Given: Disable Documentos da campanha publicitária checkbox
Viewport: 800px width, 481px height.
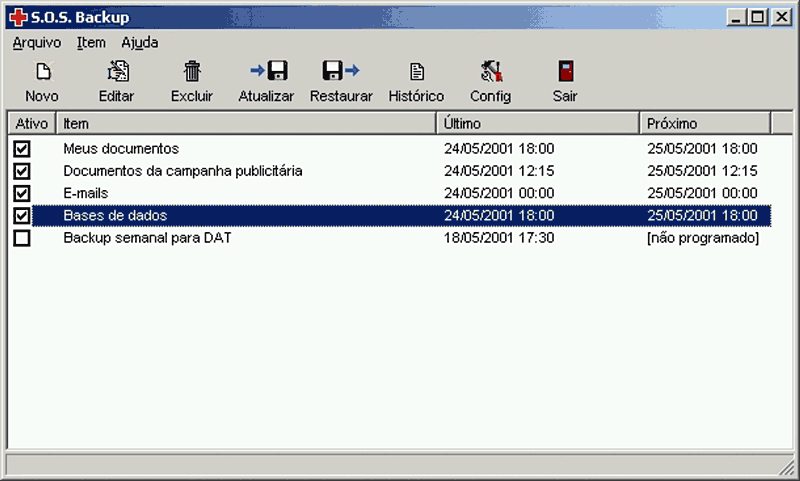Looking at the screenshot, I should (22, 171).
